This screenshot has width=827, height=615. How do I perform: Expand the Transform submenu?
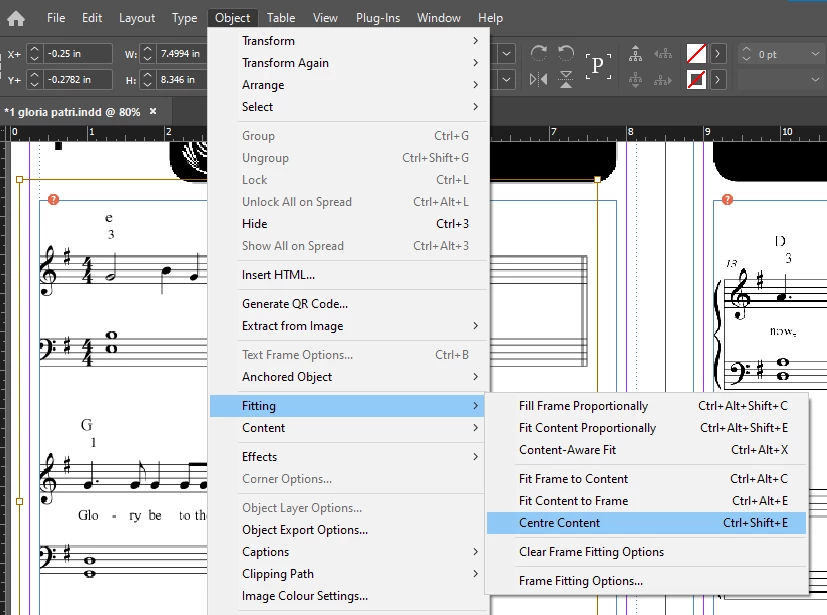[x=348, y=41]
